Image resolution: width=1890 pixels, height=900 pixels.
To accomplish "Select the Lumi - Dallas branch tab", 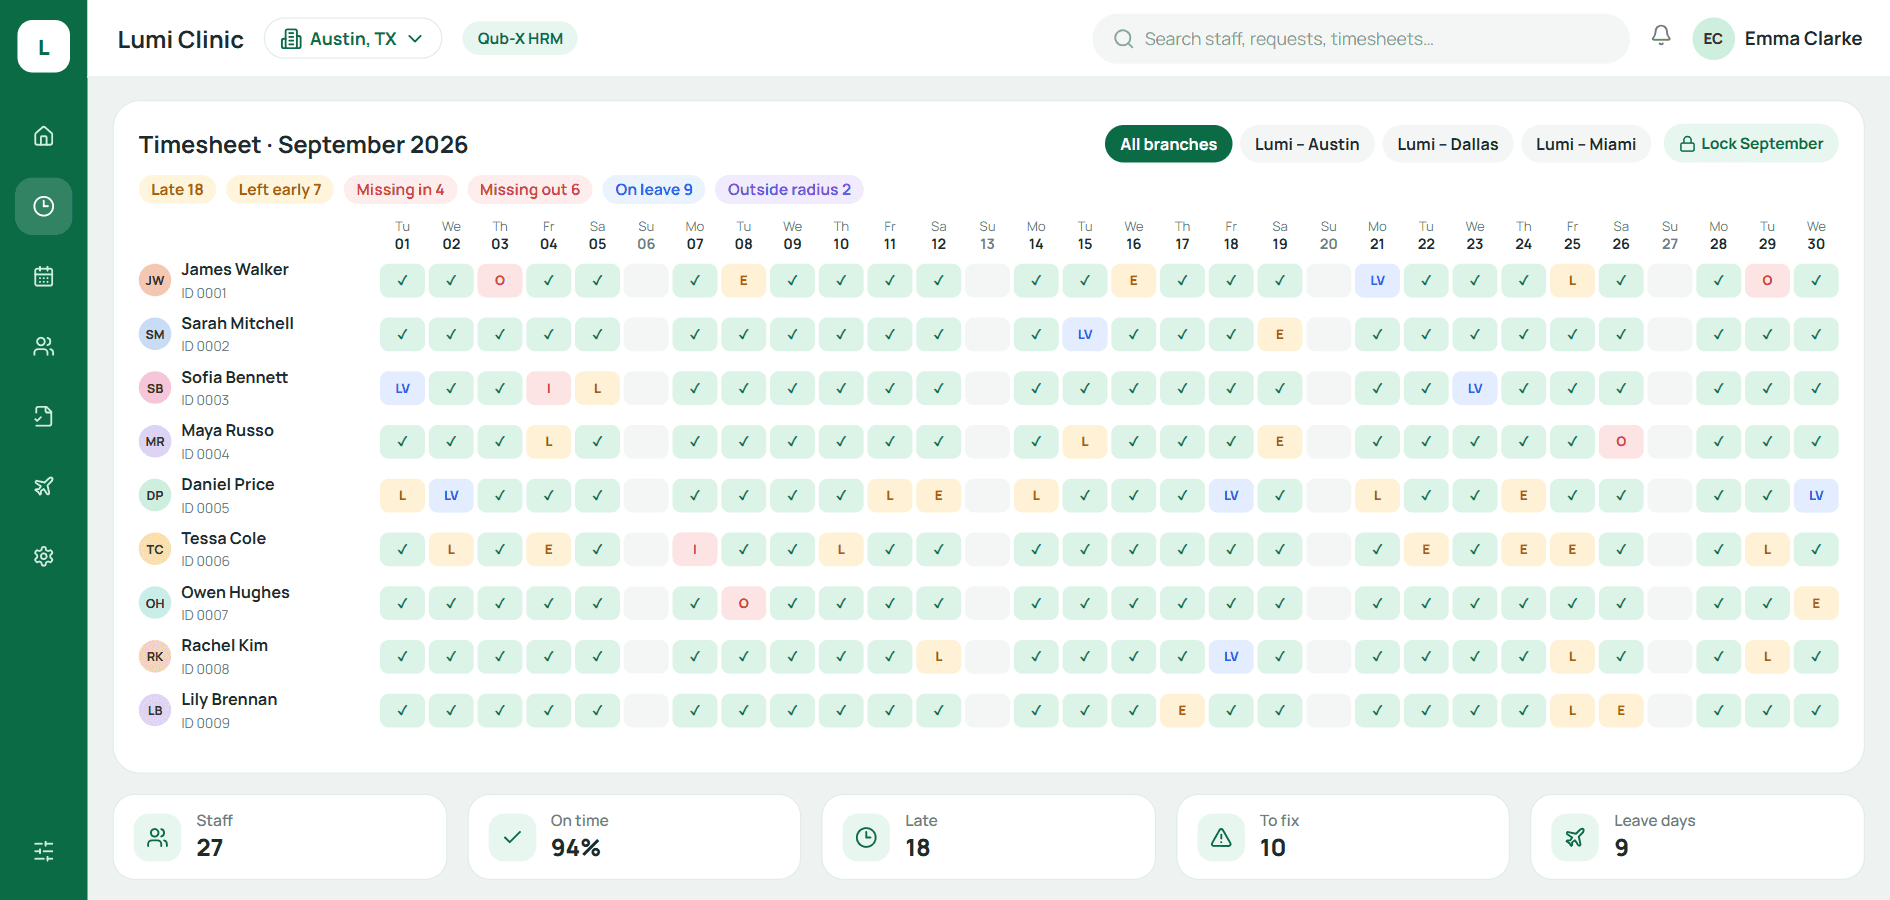I will pos(1447,144).
